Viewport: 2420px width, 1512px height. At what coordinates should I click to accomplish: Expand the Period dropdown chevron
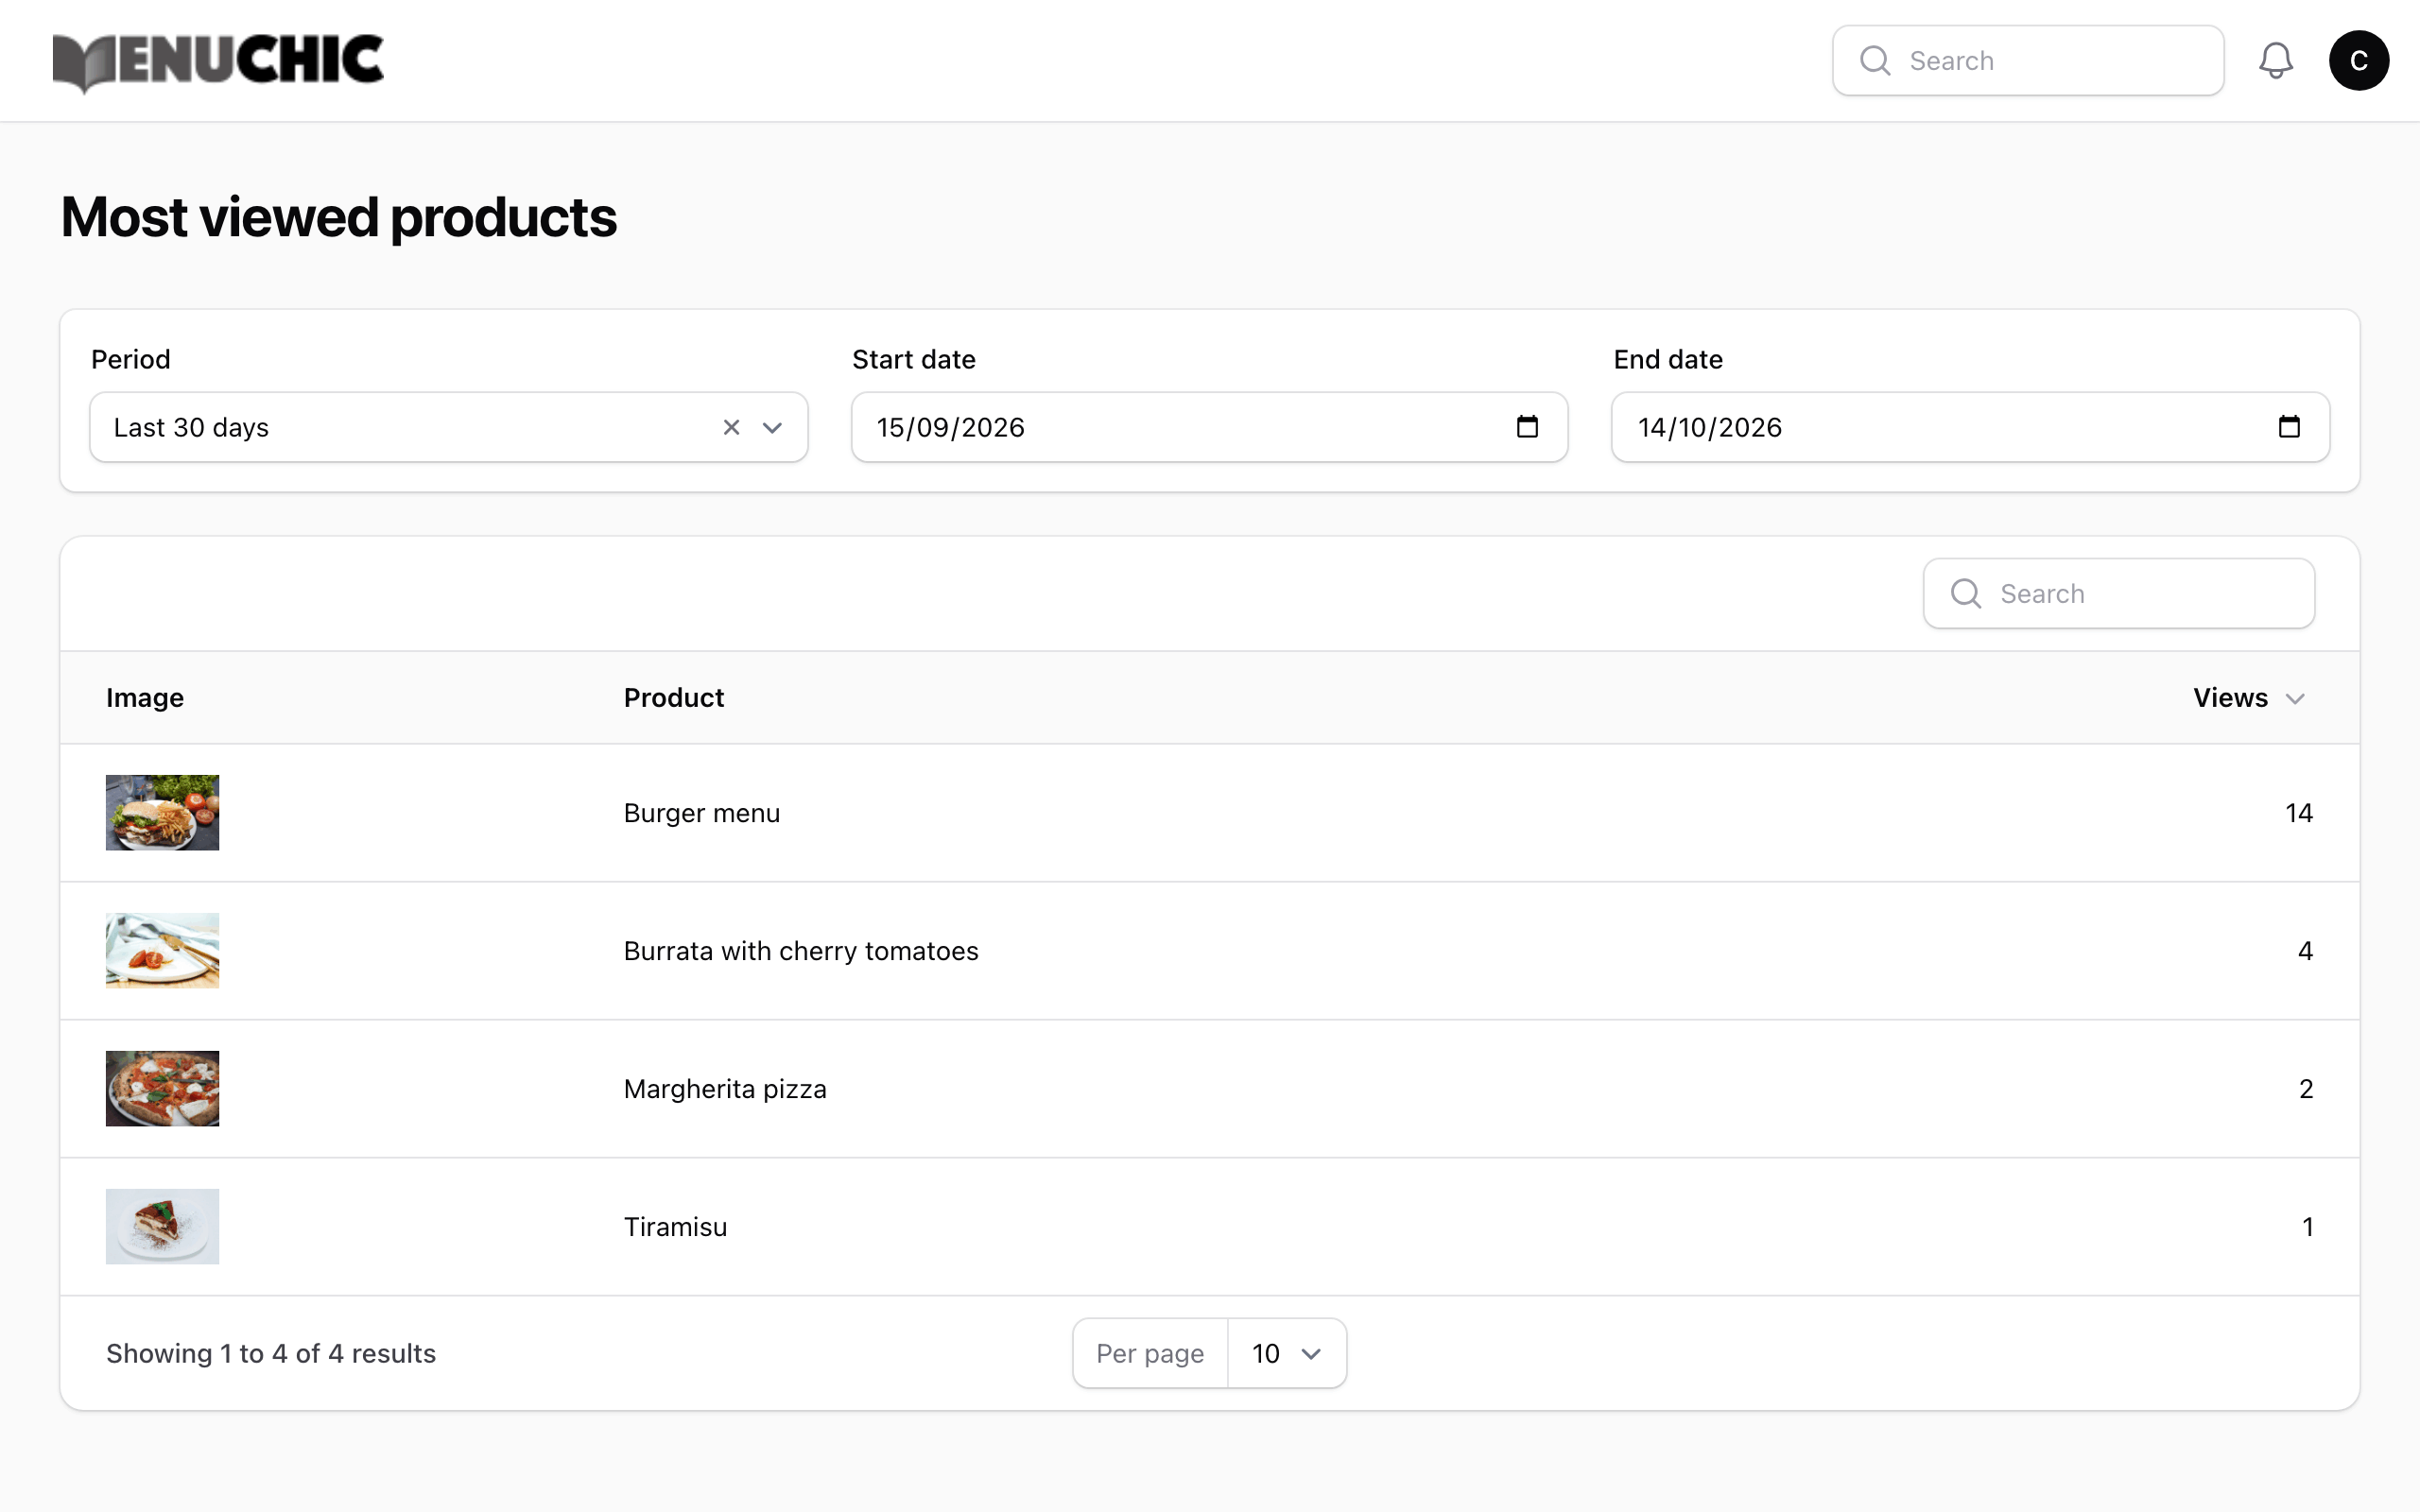click(x=772, y=427)
